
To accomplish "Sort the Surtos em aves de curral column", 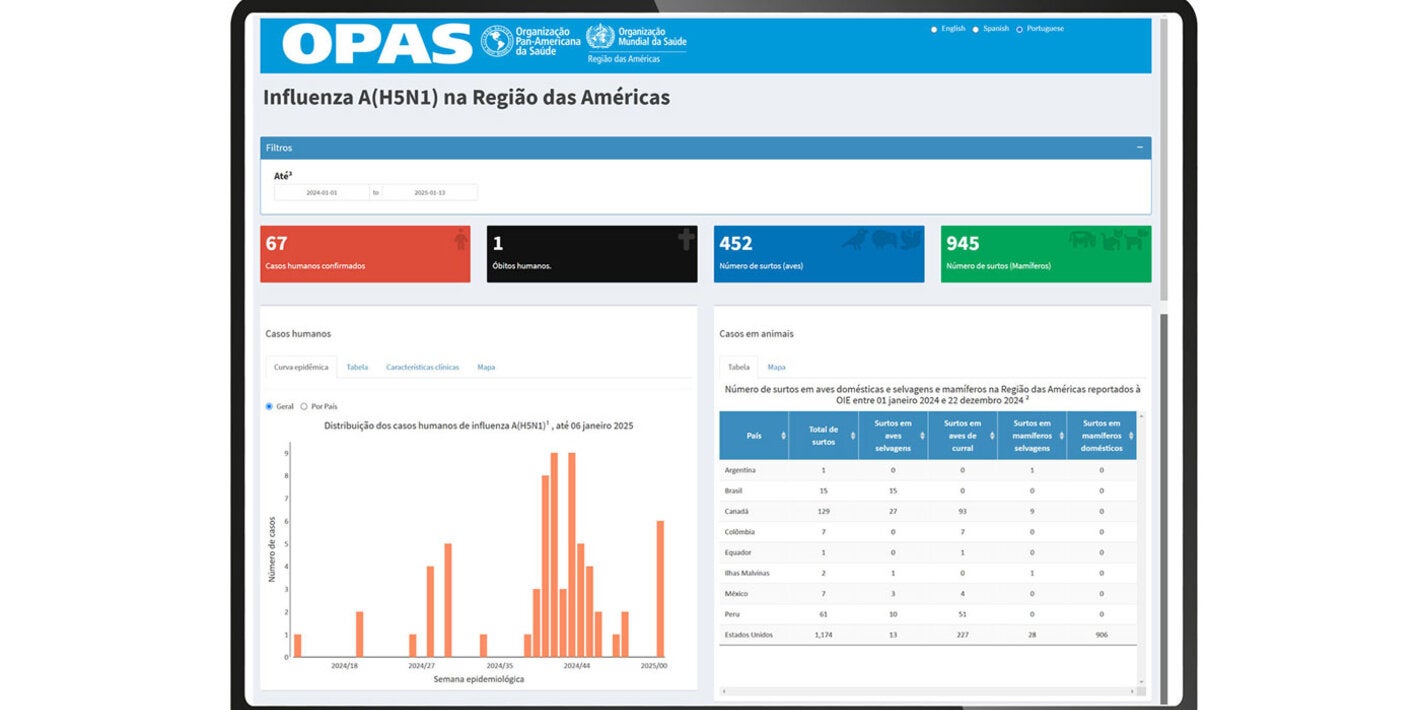I will (992, 435).
